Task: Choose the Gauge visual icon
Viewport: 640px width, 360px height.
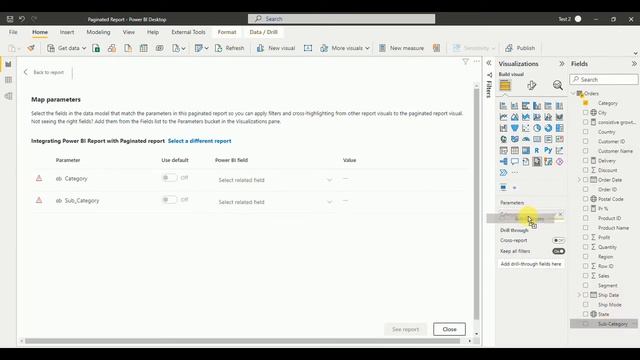Action: (526, 140)
